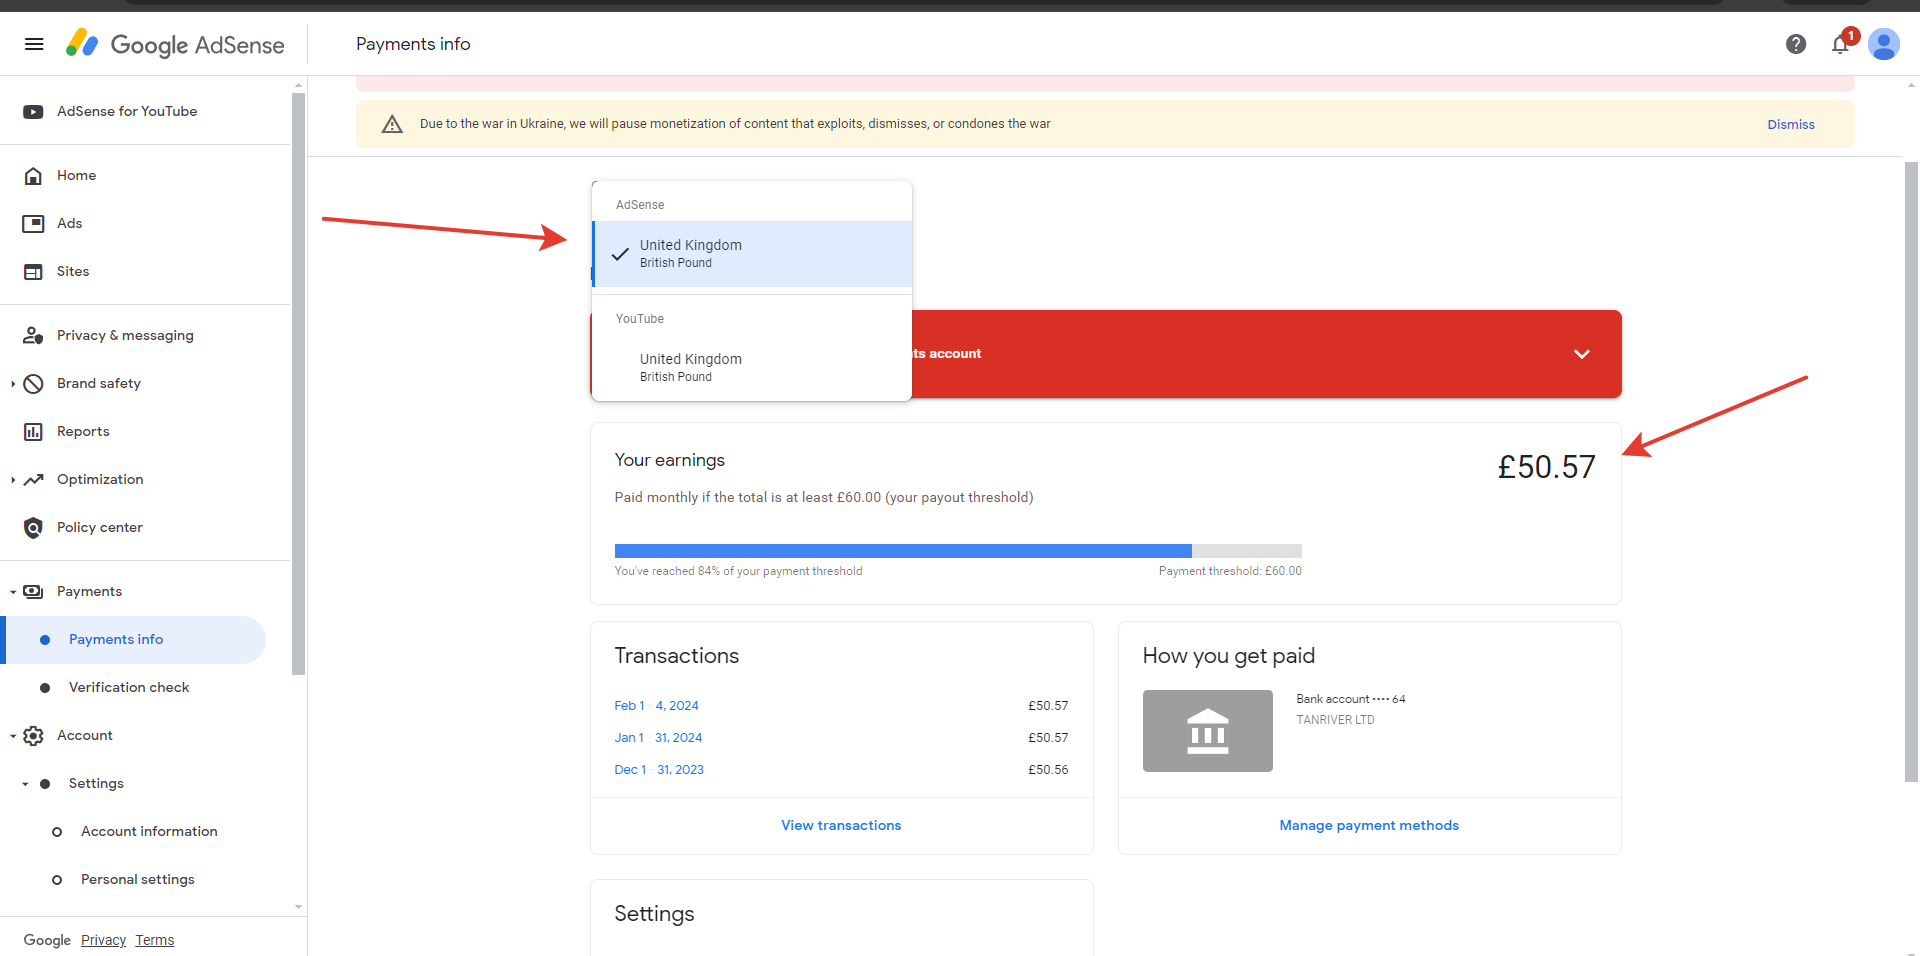
Task: Click the sidebar scroll down arrow
Action: [298, 907]
